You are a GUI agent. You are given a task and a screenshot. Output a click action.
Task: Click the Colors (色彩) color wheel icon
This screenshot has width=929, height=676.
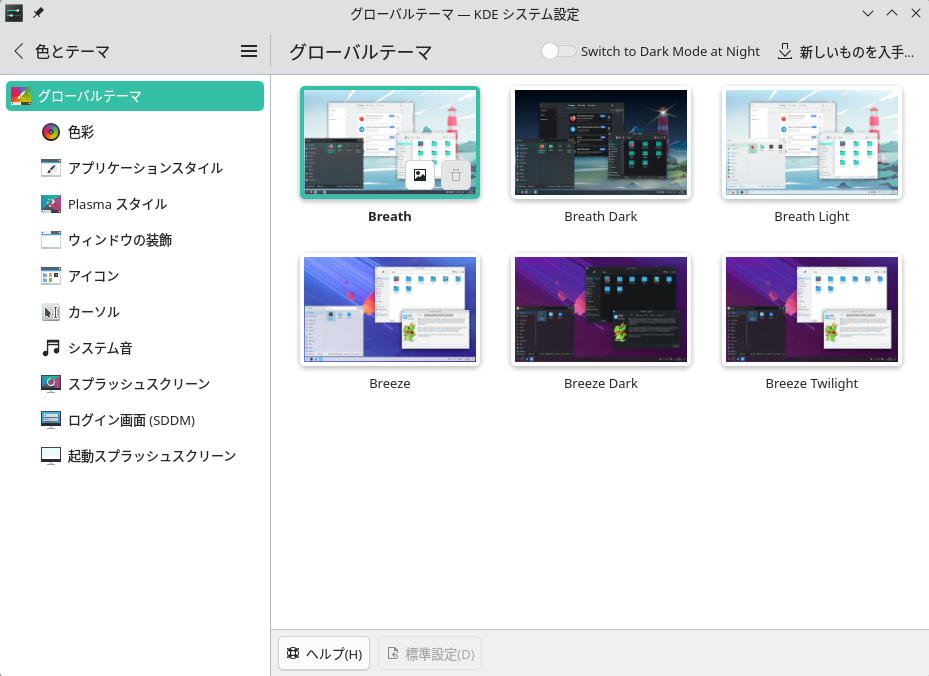[x=51, y=132]
